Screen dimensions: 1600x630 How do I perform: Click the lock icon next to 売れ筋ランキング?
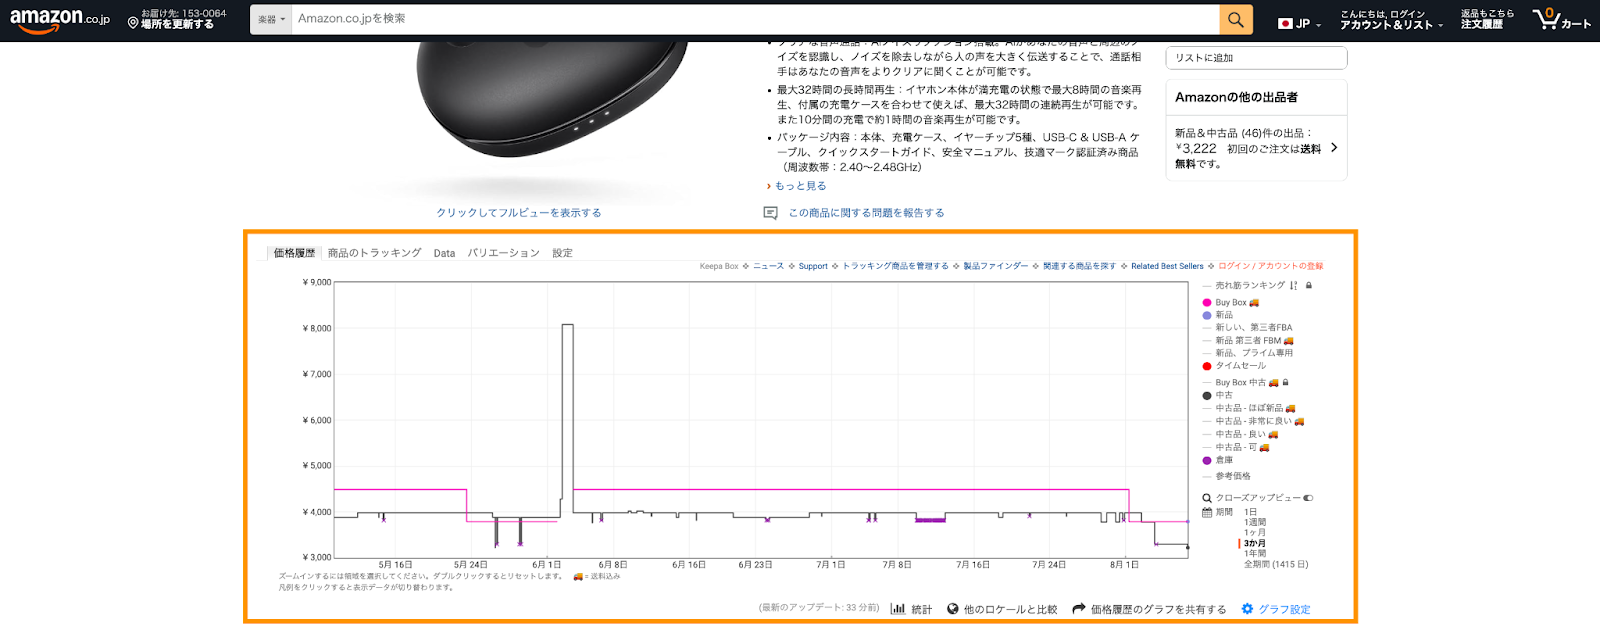[1309, 286]
